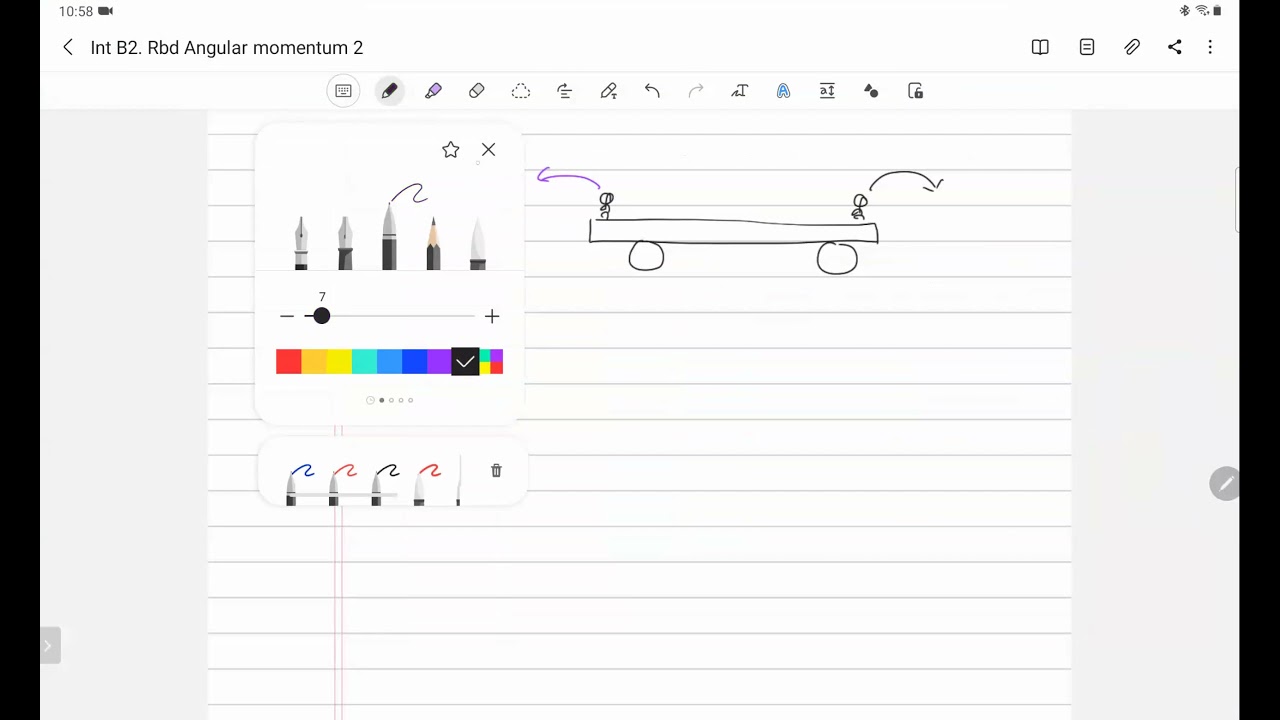Open the easy writing pad tool
This screenshot has width=1280, height=720.
(x=827, y=91)
